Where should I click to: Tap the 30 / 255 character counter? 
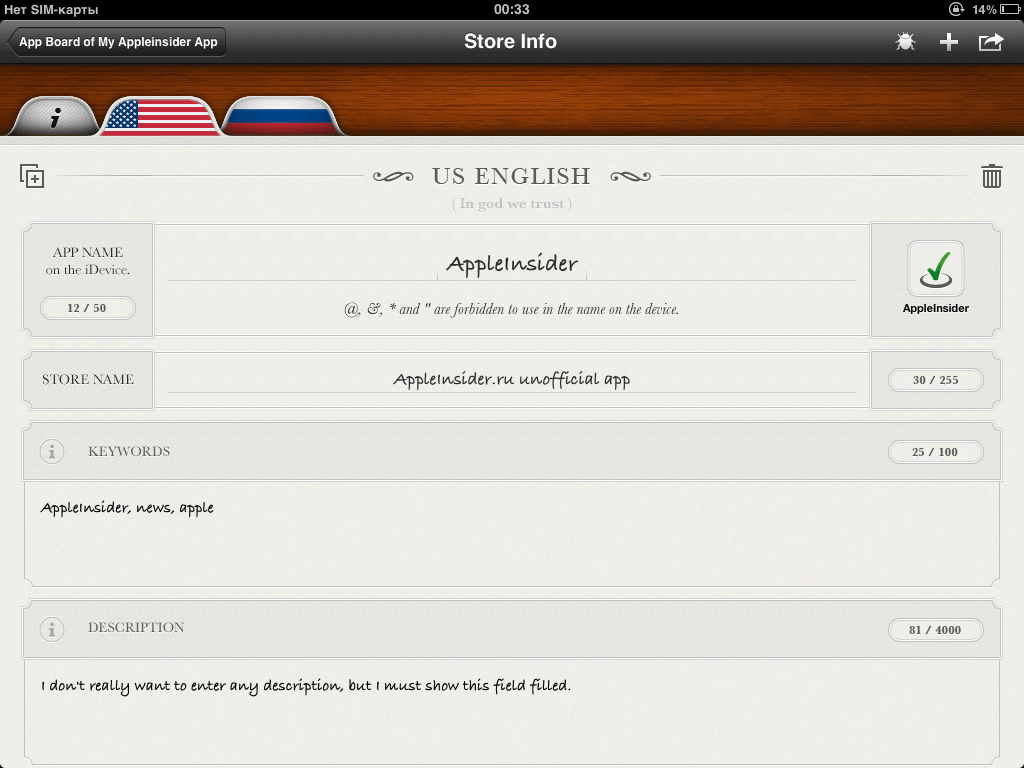click(x=935, y=379)
